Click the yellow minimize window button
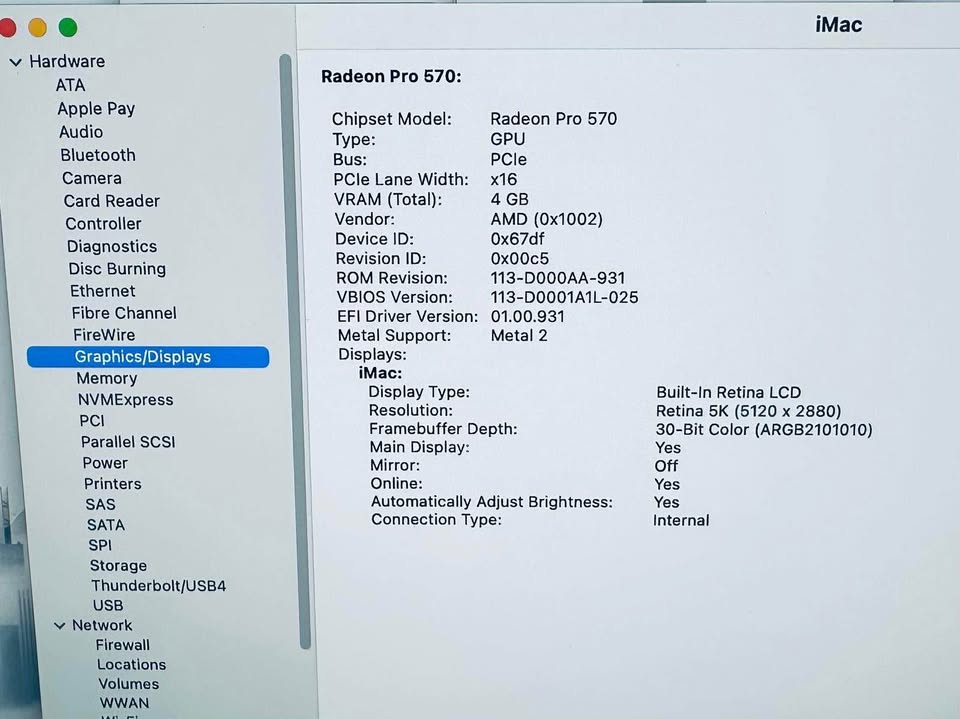 pos(37,28)
